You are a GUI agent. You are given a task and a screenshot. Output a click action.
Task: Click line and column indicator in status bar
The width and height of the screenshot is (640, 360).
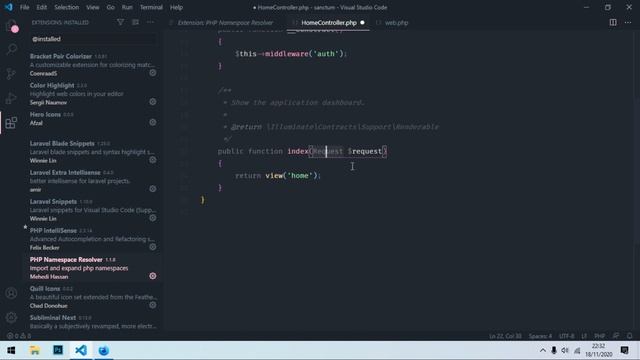tap(505, 336)
